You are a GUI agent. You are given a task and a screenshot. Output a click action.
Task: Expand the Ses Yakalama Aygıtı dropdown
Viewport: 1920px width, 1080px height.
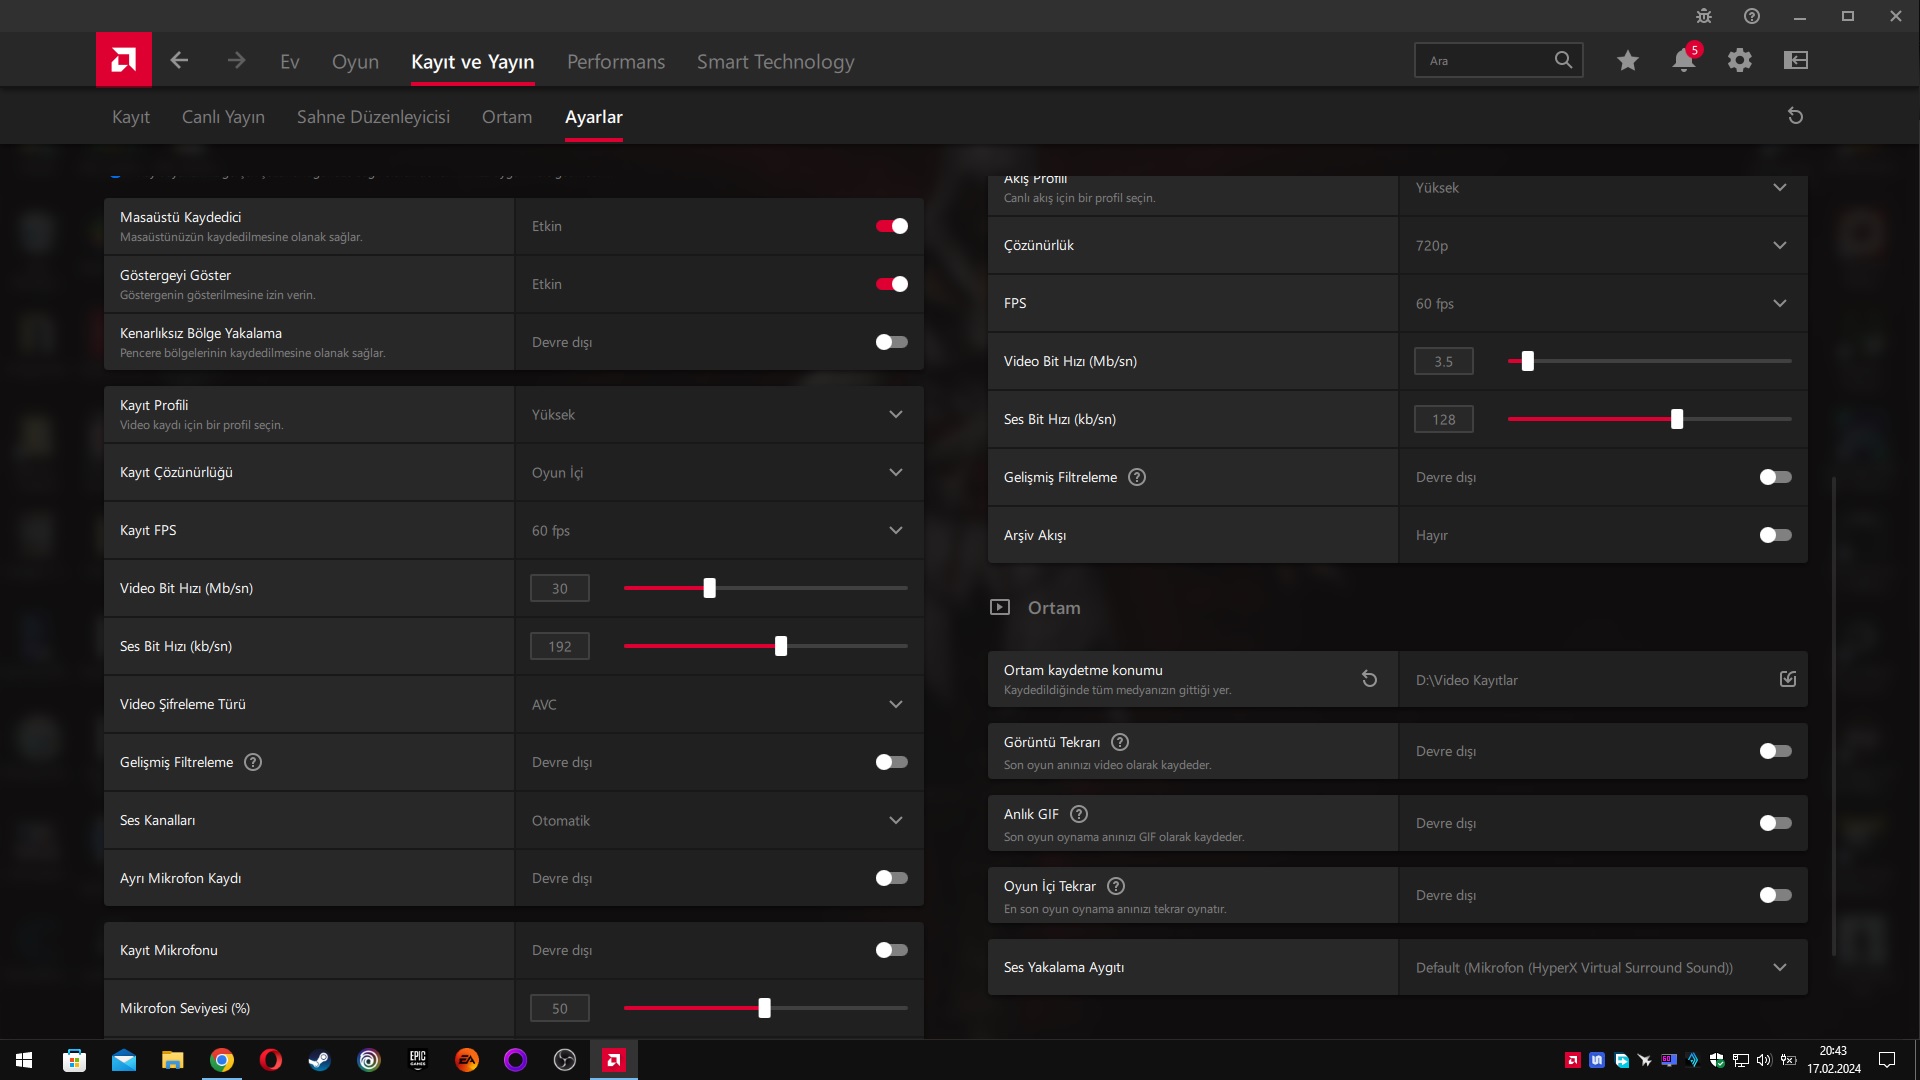point(1779,967)
